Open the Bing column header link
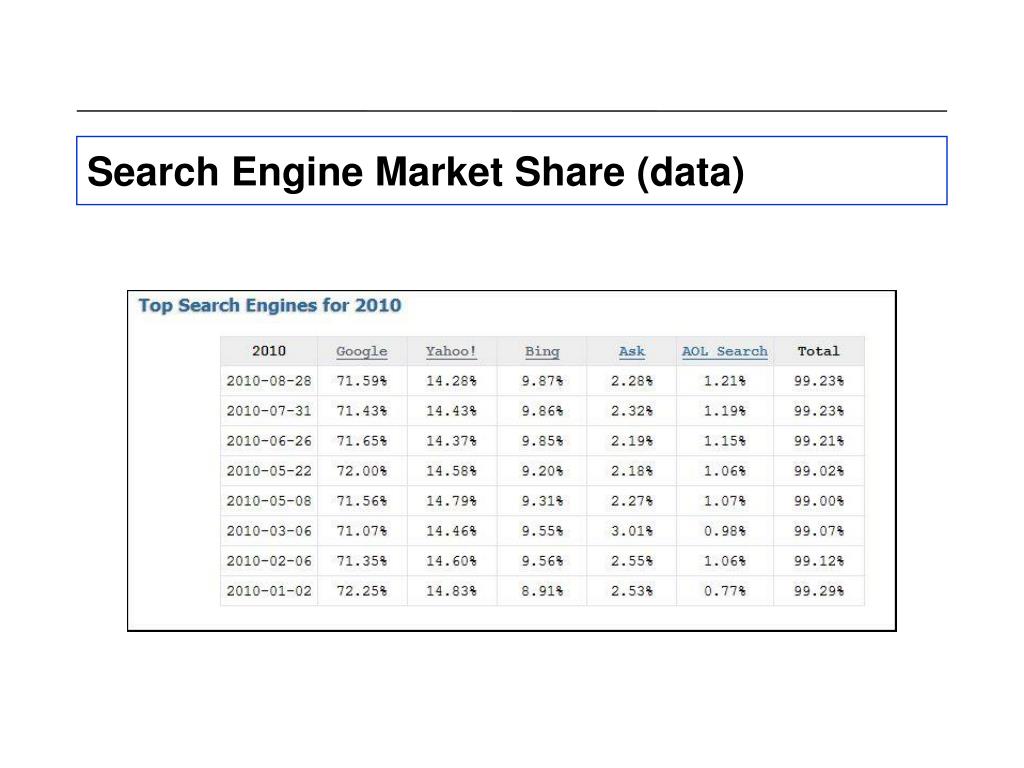Image resolution: width=1024 pixels, height=768 pixels. (542, 351)
